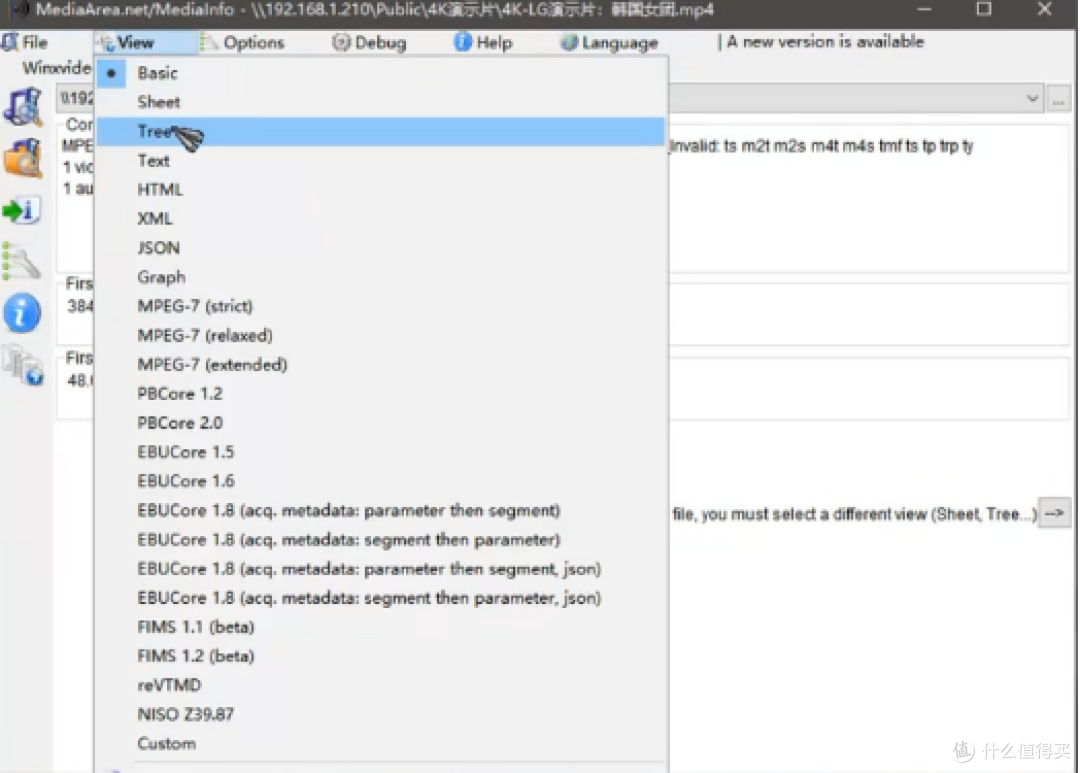Select MPEG-7 (relaxed) output
This screenshot has width=1080, height=773.
(x=380, y=336)
